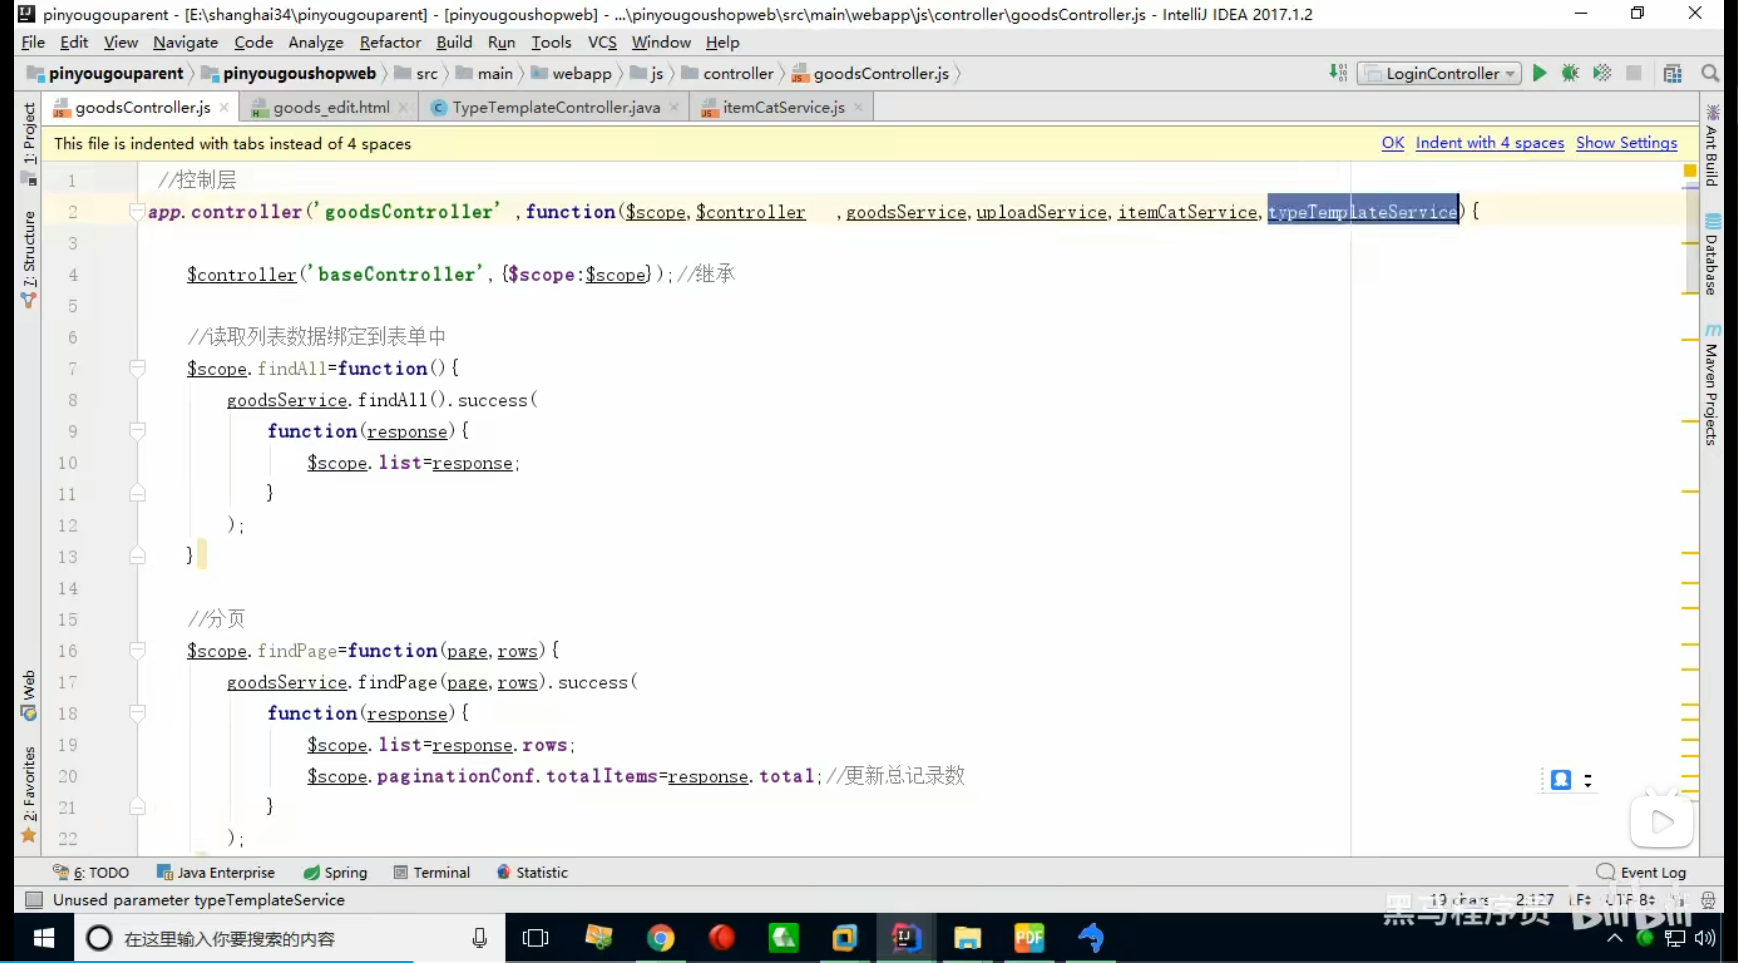This screenshot has width=1738, height=963.
Task: Collapse function(response) fold on line 18
Action: click(138, 713)
